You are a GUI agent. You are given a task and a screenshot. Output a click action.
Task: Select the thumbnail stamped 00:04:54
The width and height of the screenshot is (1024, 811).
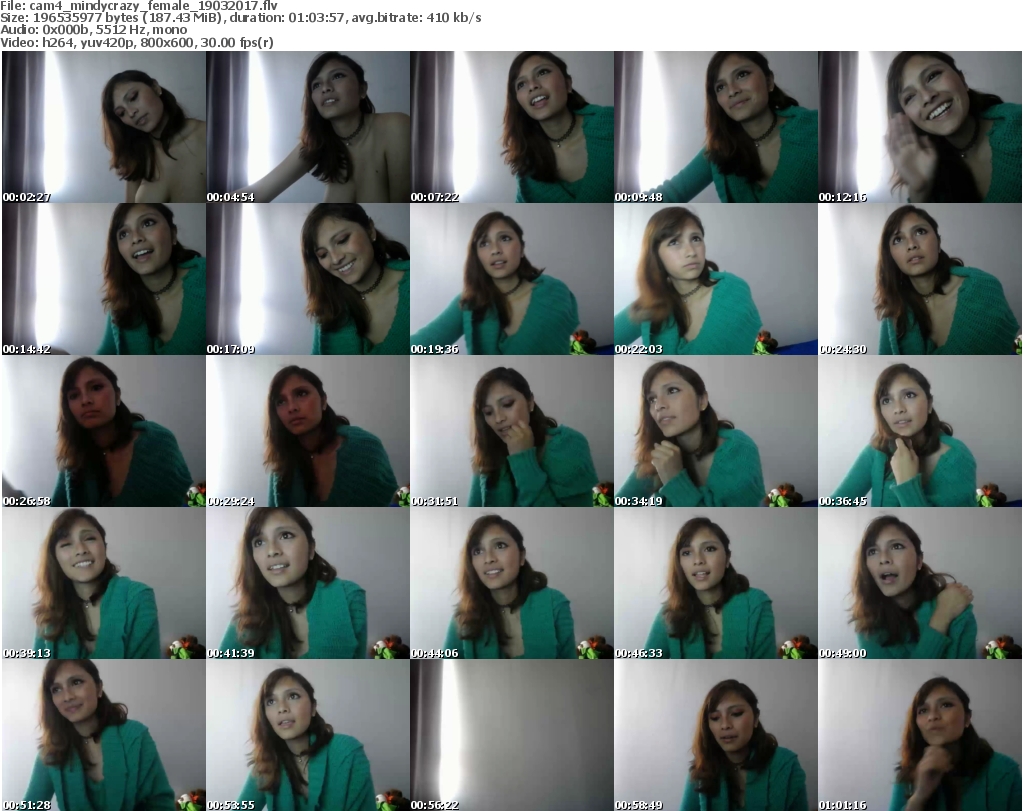tap(308, 127)
